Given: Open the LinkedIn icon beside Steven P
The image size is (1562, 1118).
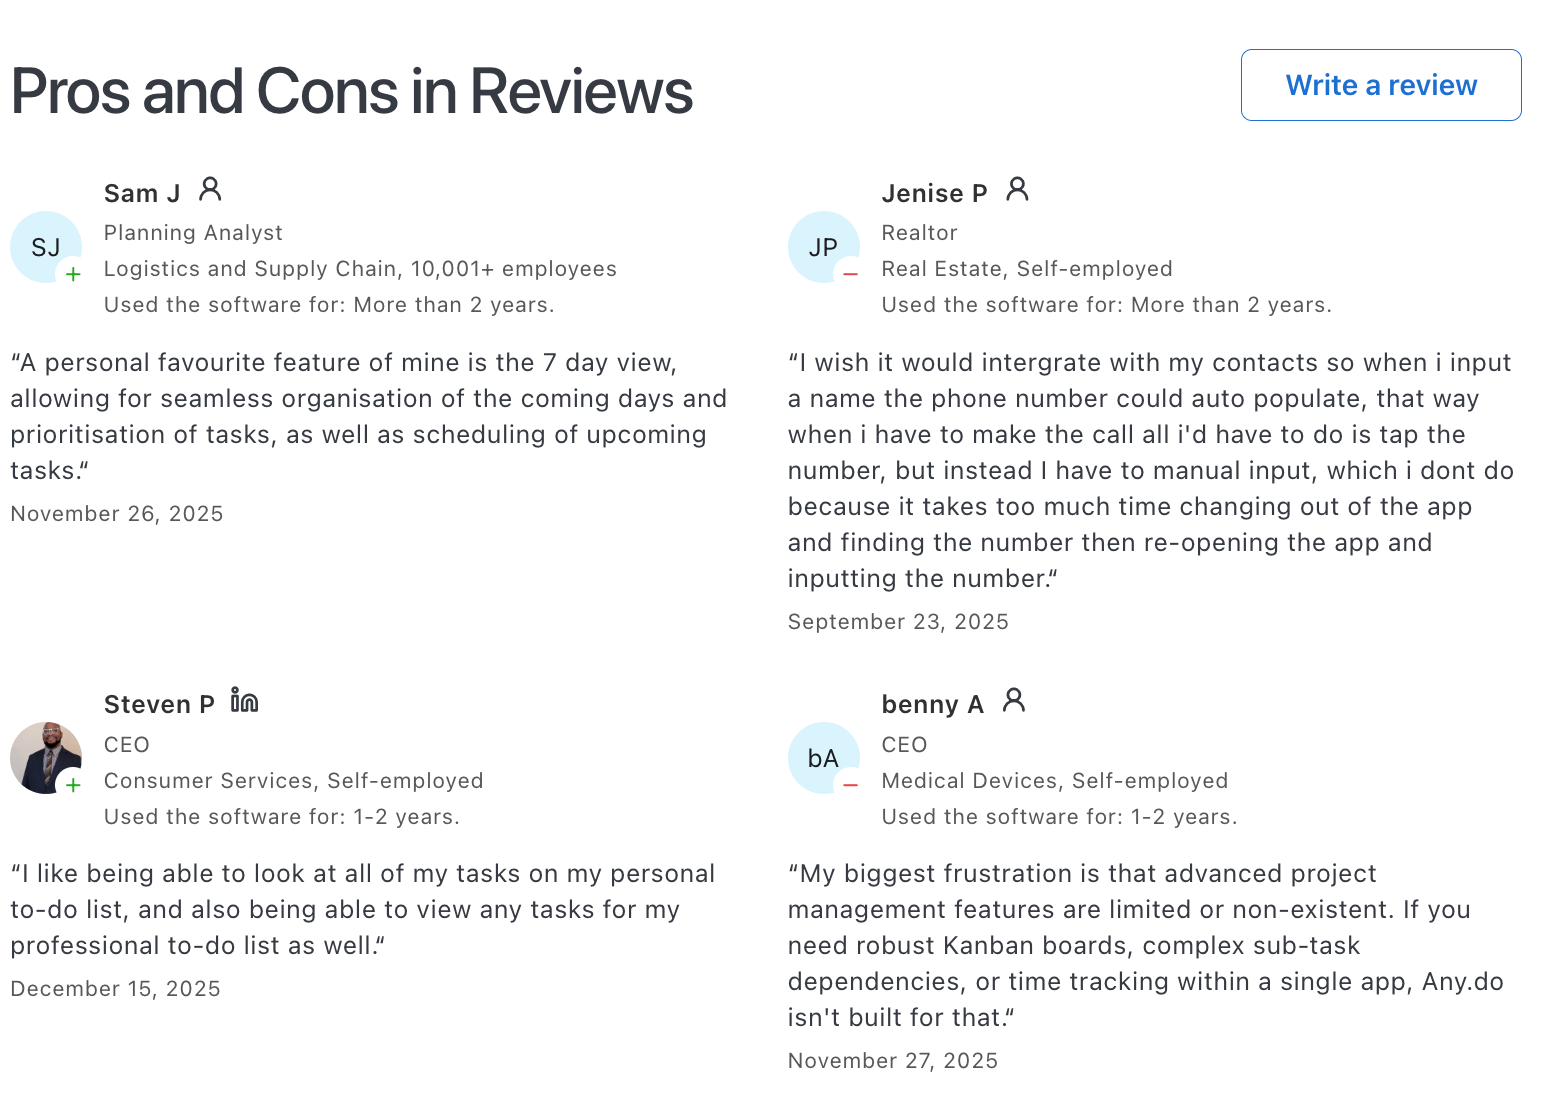Looking at the screenshot, I should click(x=244, y=700).
